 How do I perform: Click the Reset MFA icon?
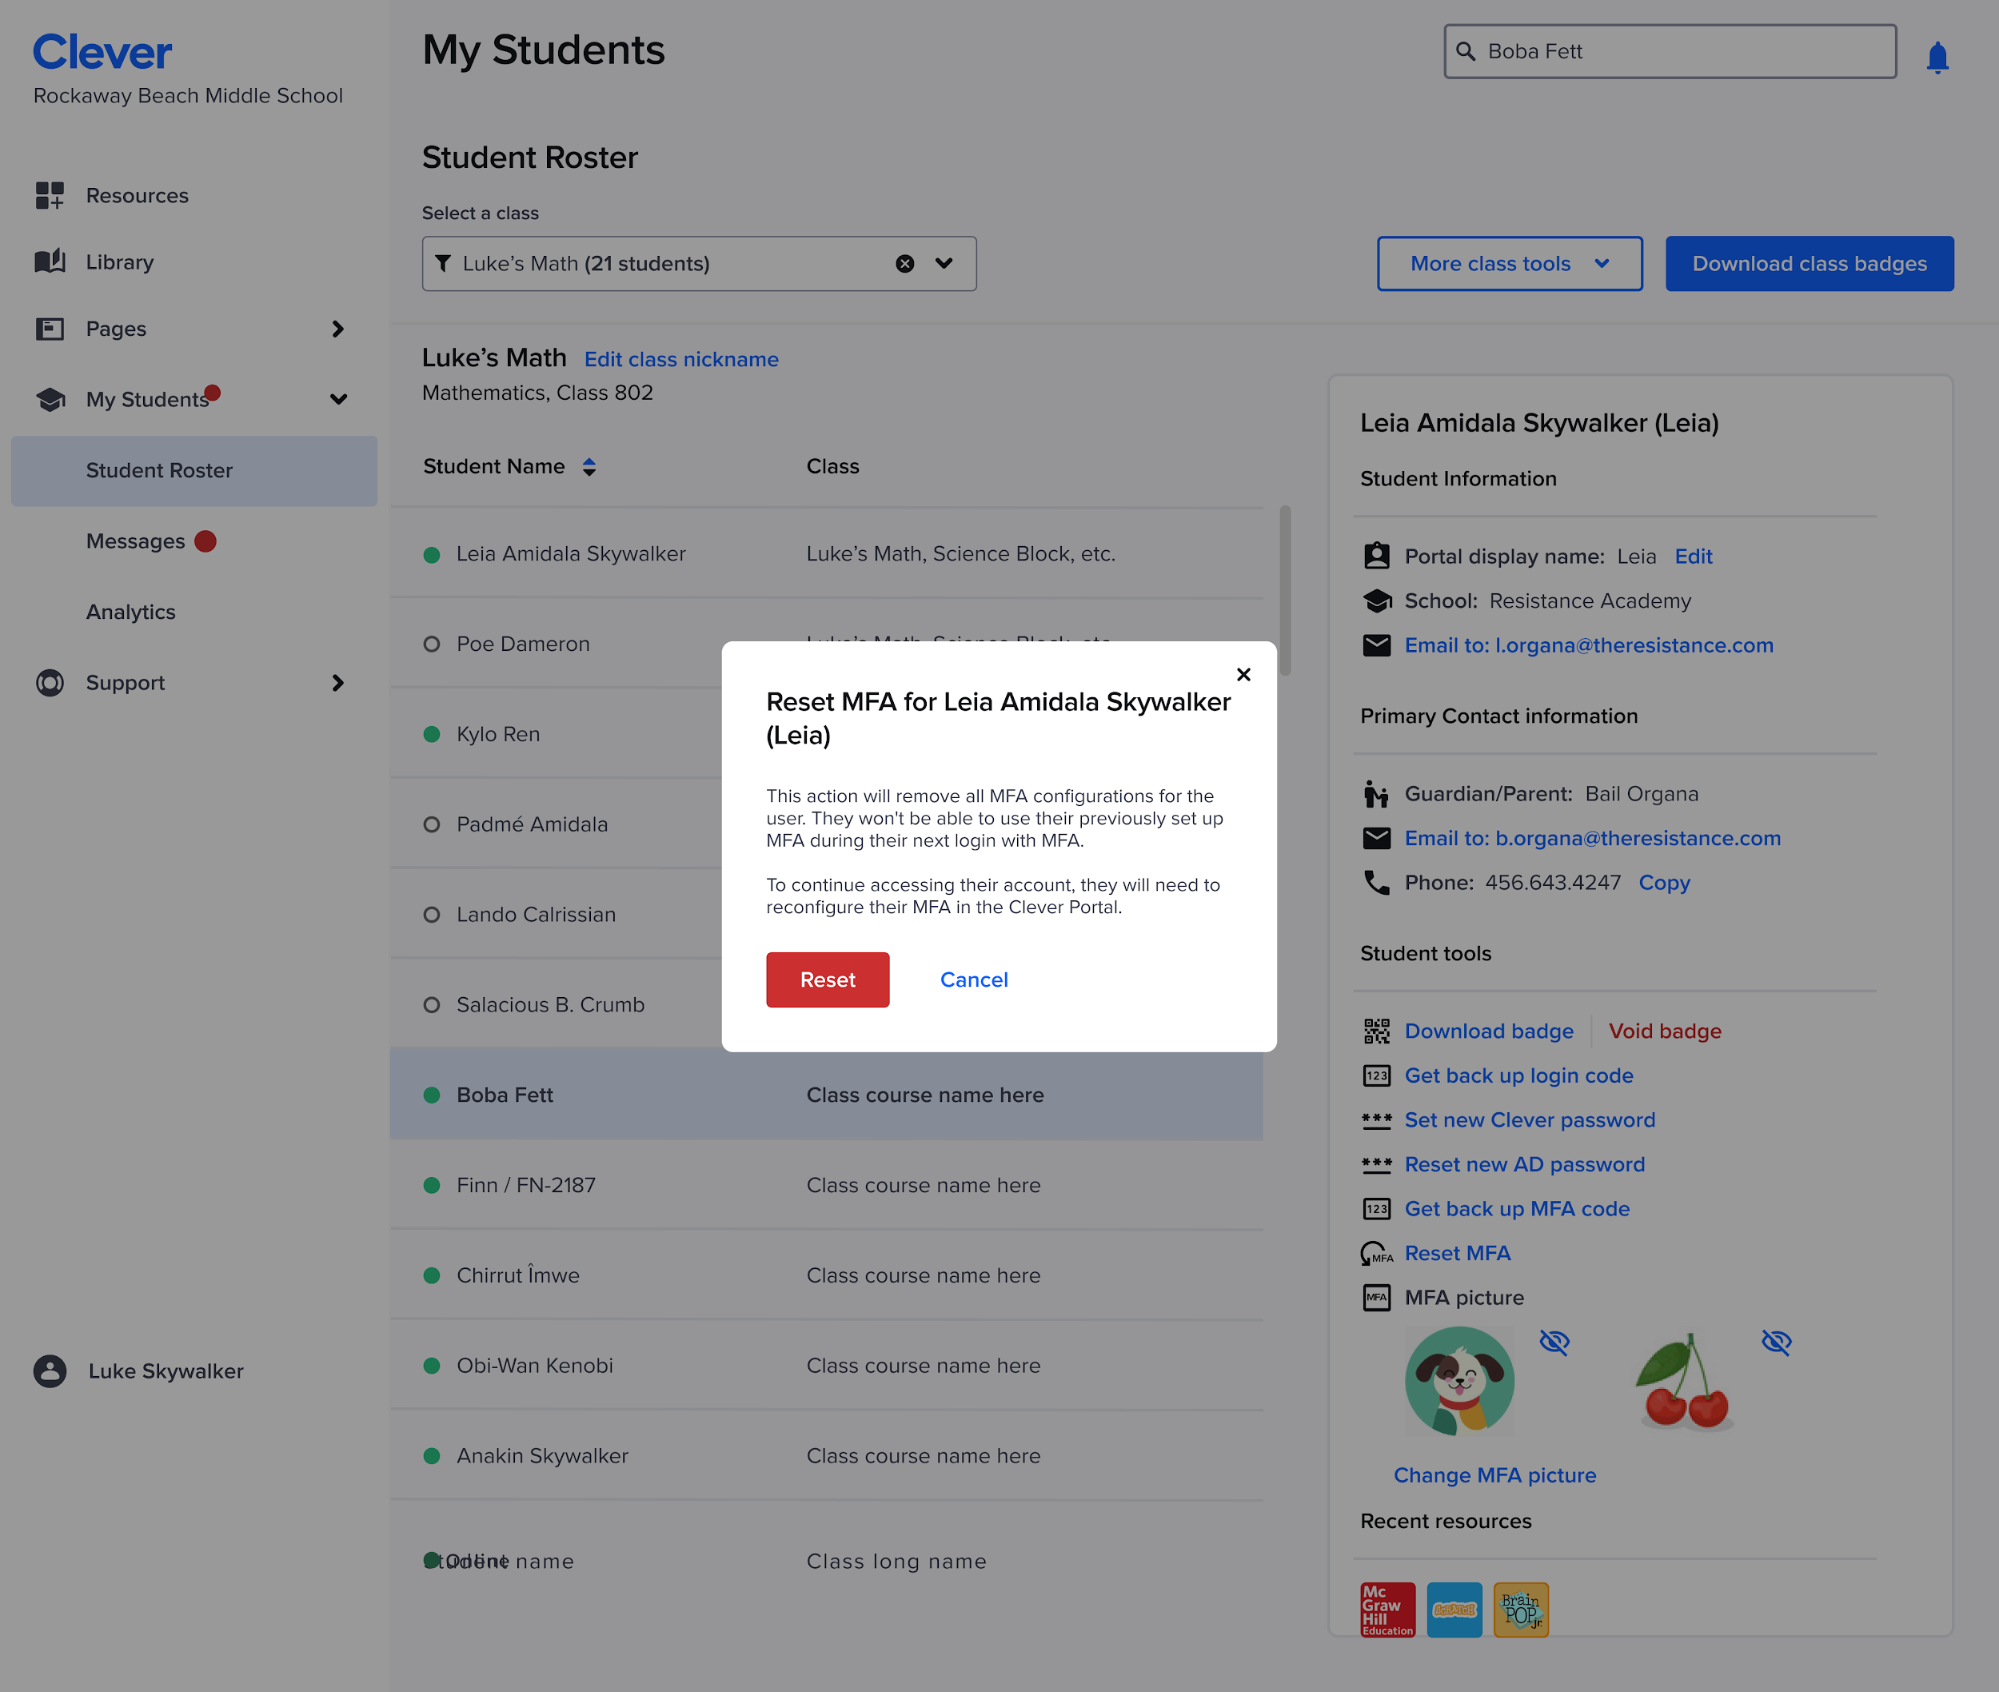point(1377,1253)
